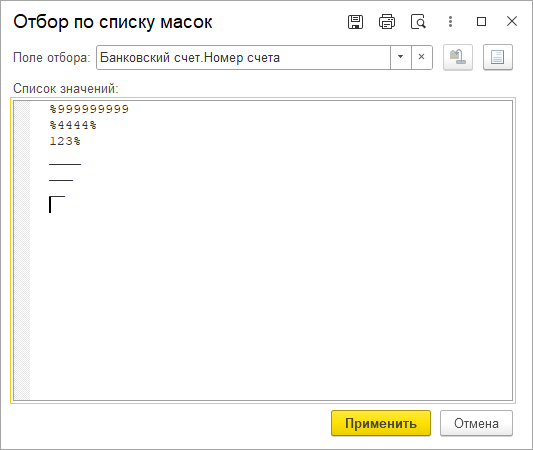Screen dimensions: 533x450
Task: Place cursor on line 123%
Action: point(65,141)
